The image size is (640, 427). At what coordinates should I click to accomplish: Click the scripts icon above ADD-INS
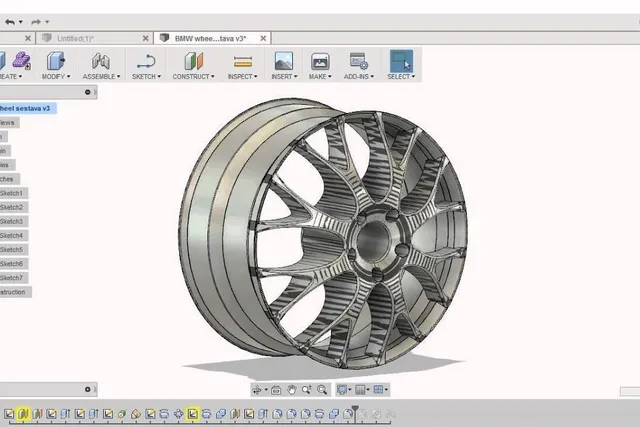(359, 61)
